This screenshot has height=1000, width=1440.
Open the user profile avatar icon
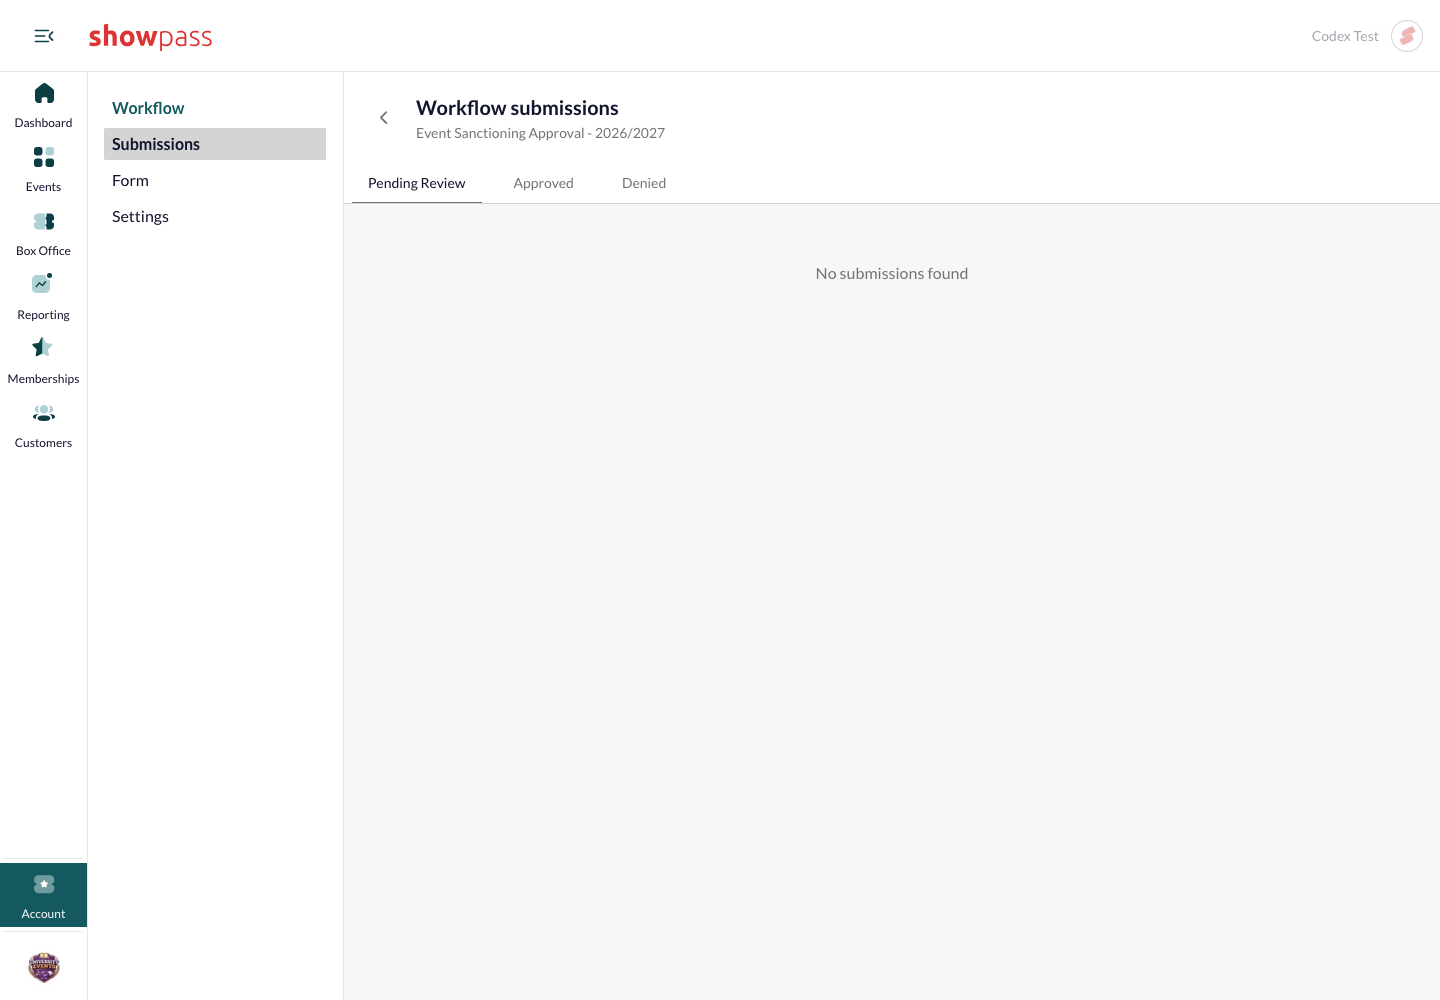pos(1407,36)
